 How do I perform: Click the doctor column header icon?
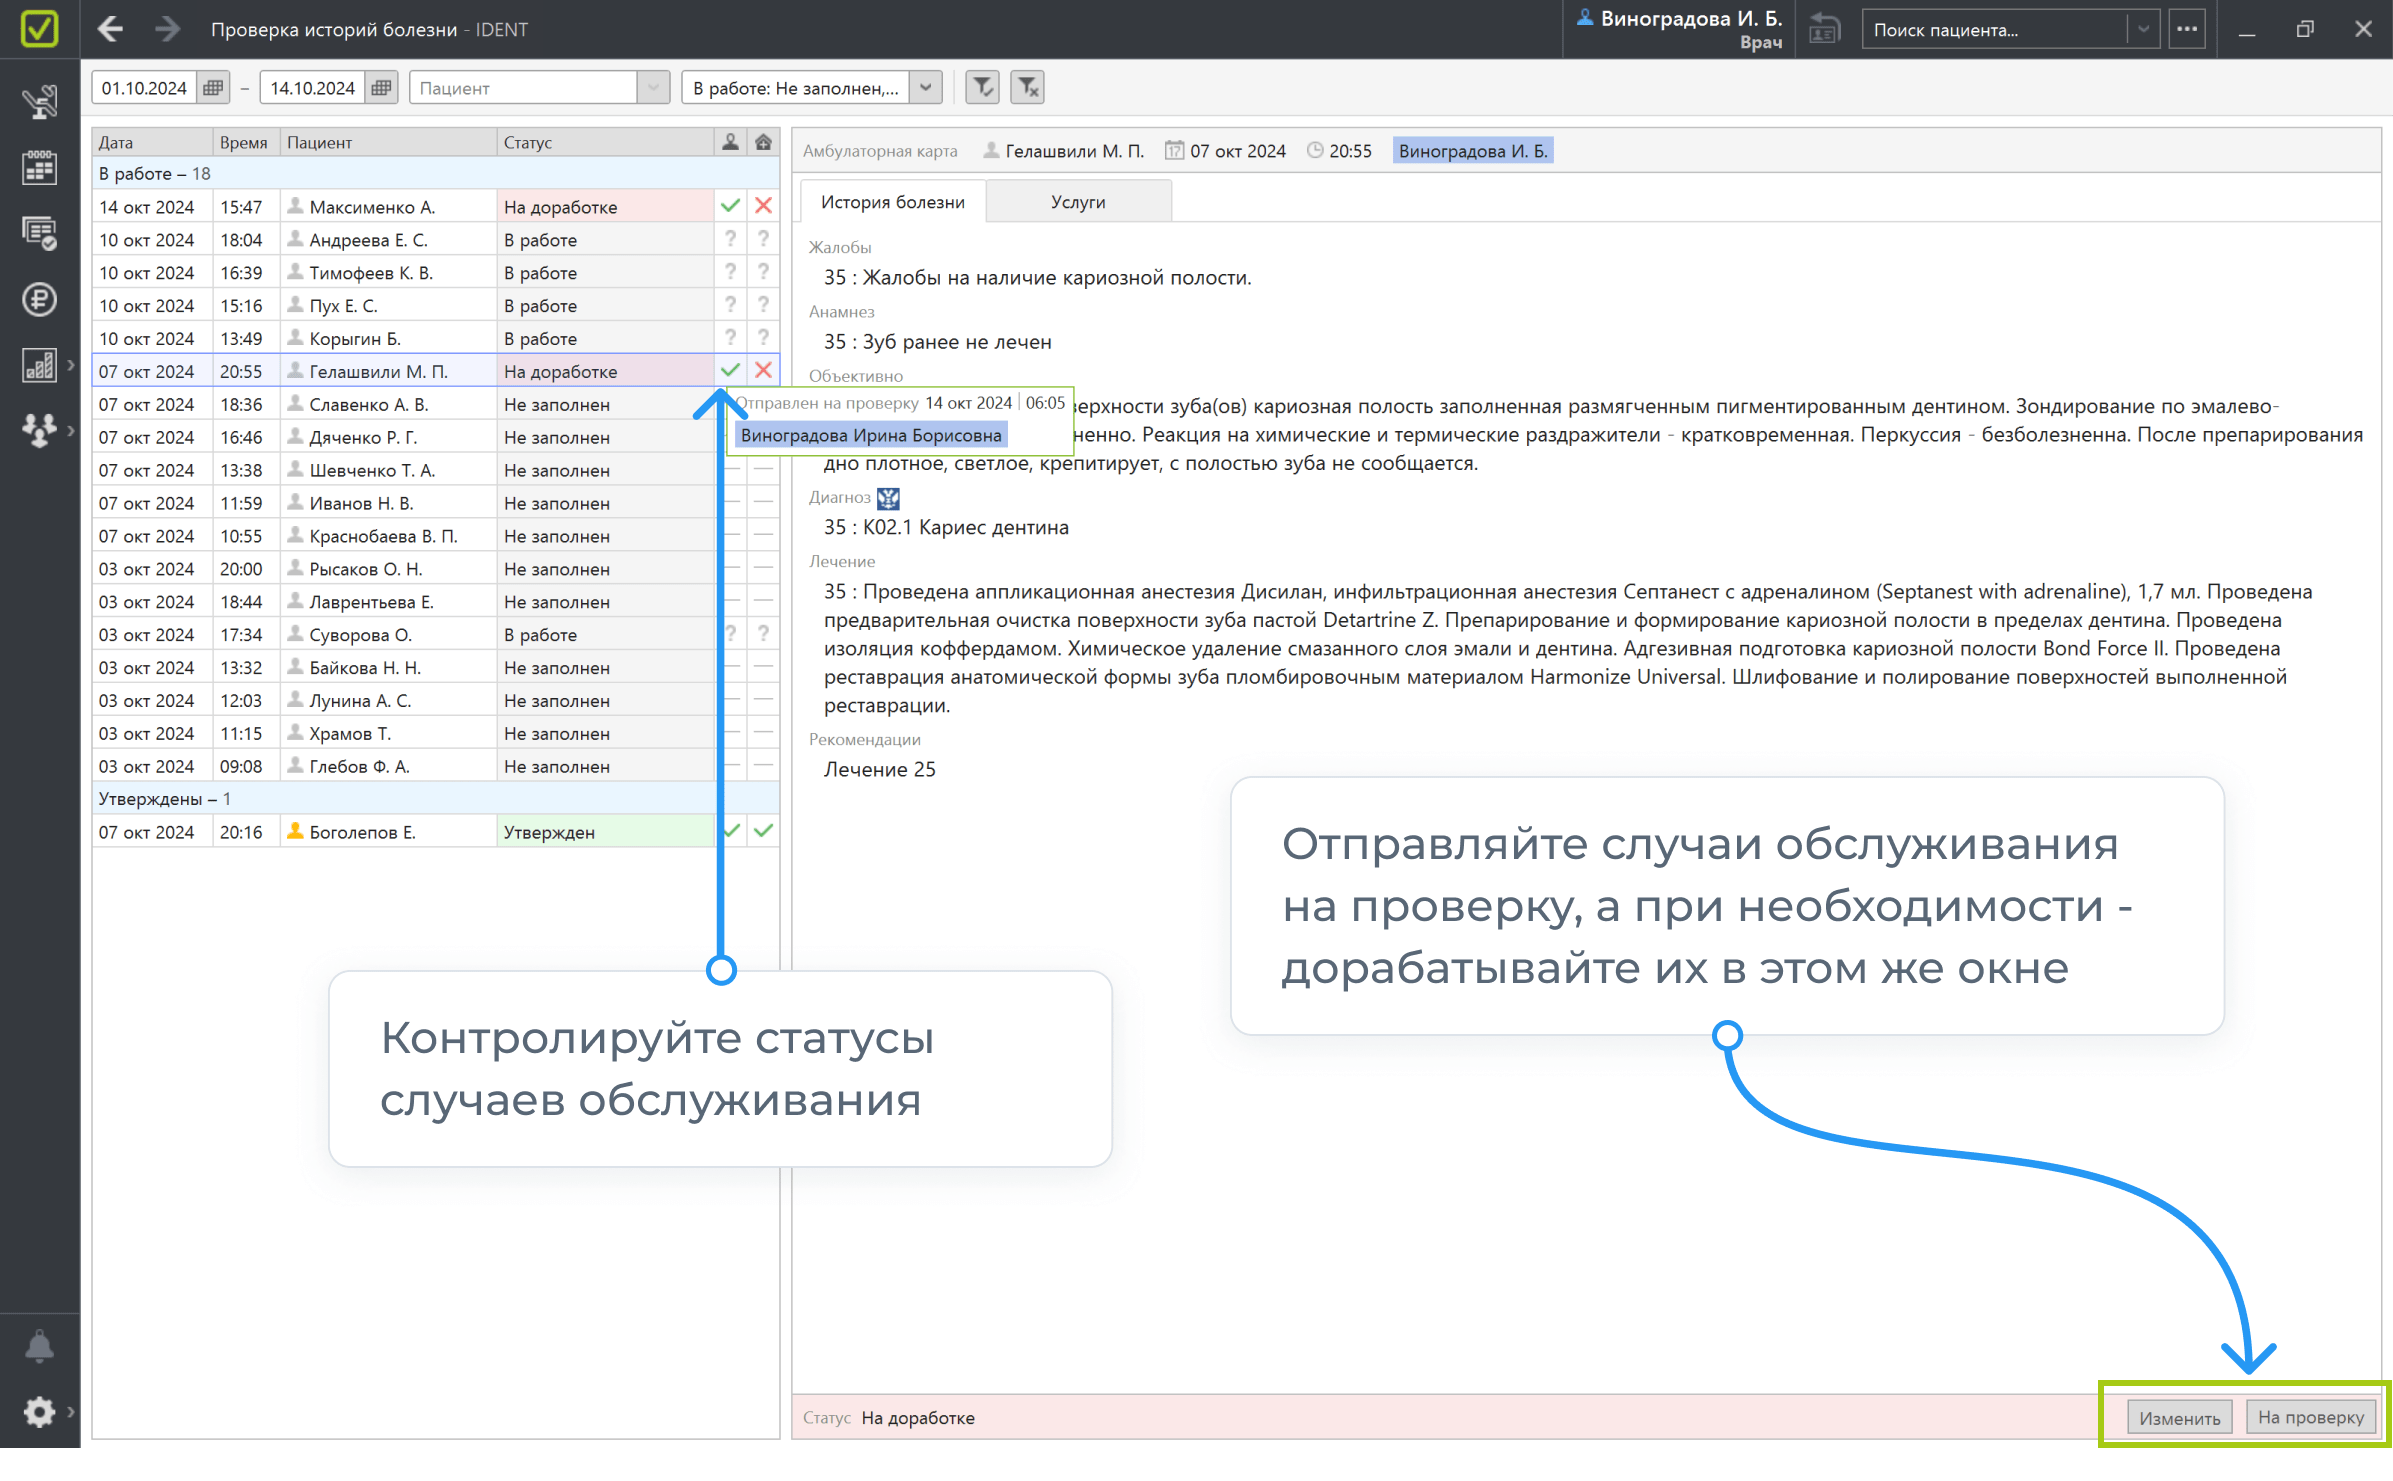tap(730, 142)
